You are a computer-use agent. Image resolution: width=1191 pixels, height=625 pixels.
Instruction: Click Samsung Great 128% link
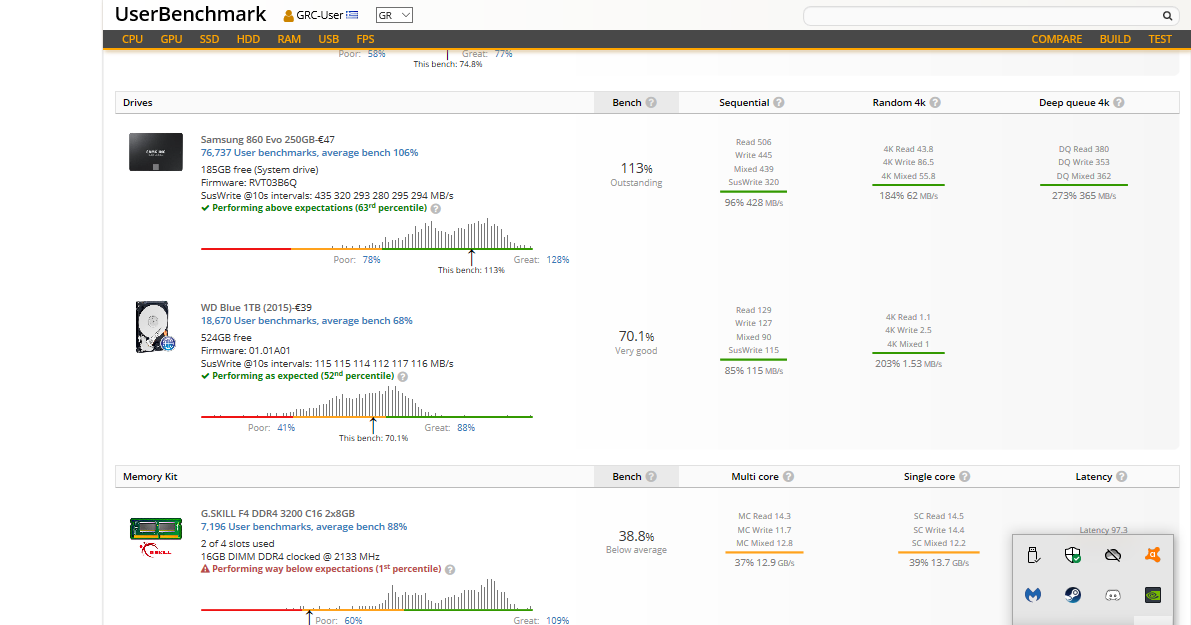(x=558, y=260)
